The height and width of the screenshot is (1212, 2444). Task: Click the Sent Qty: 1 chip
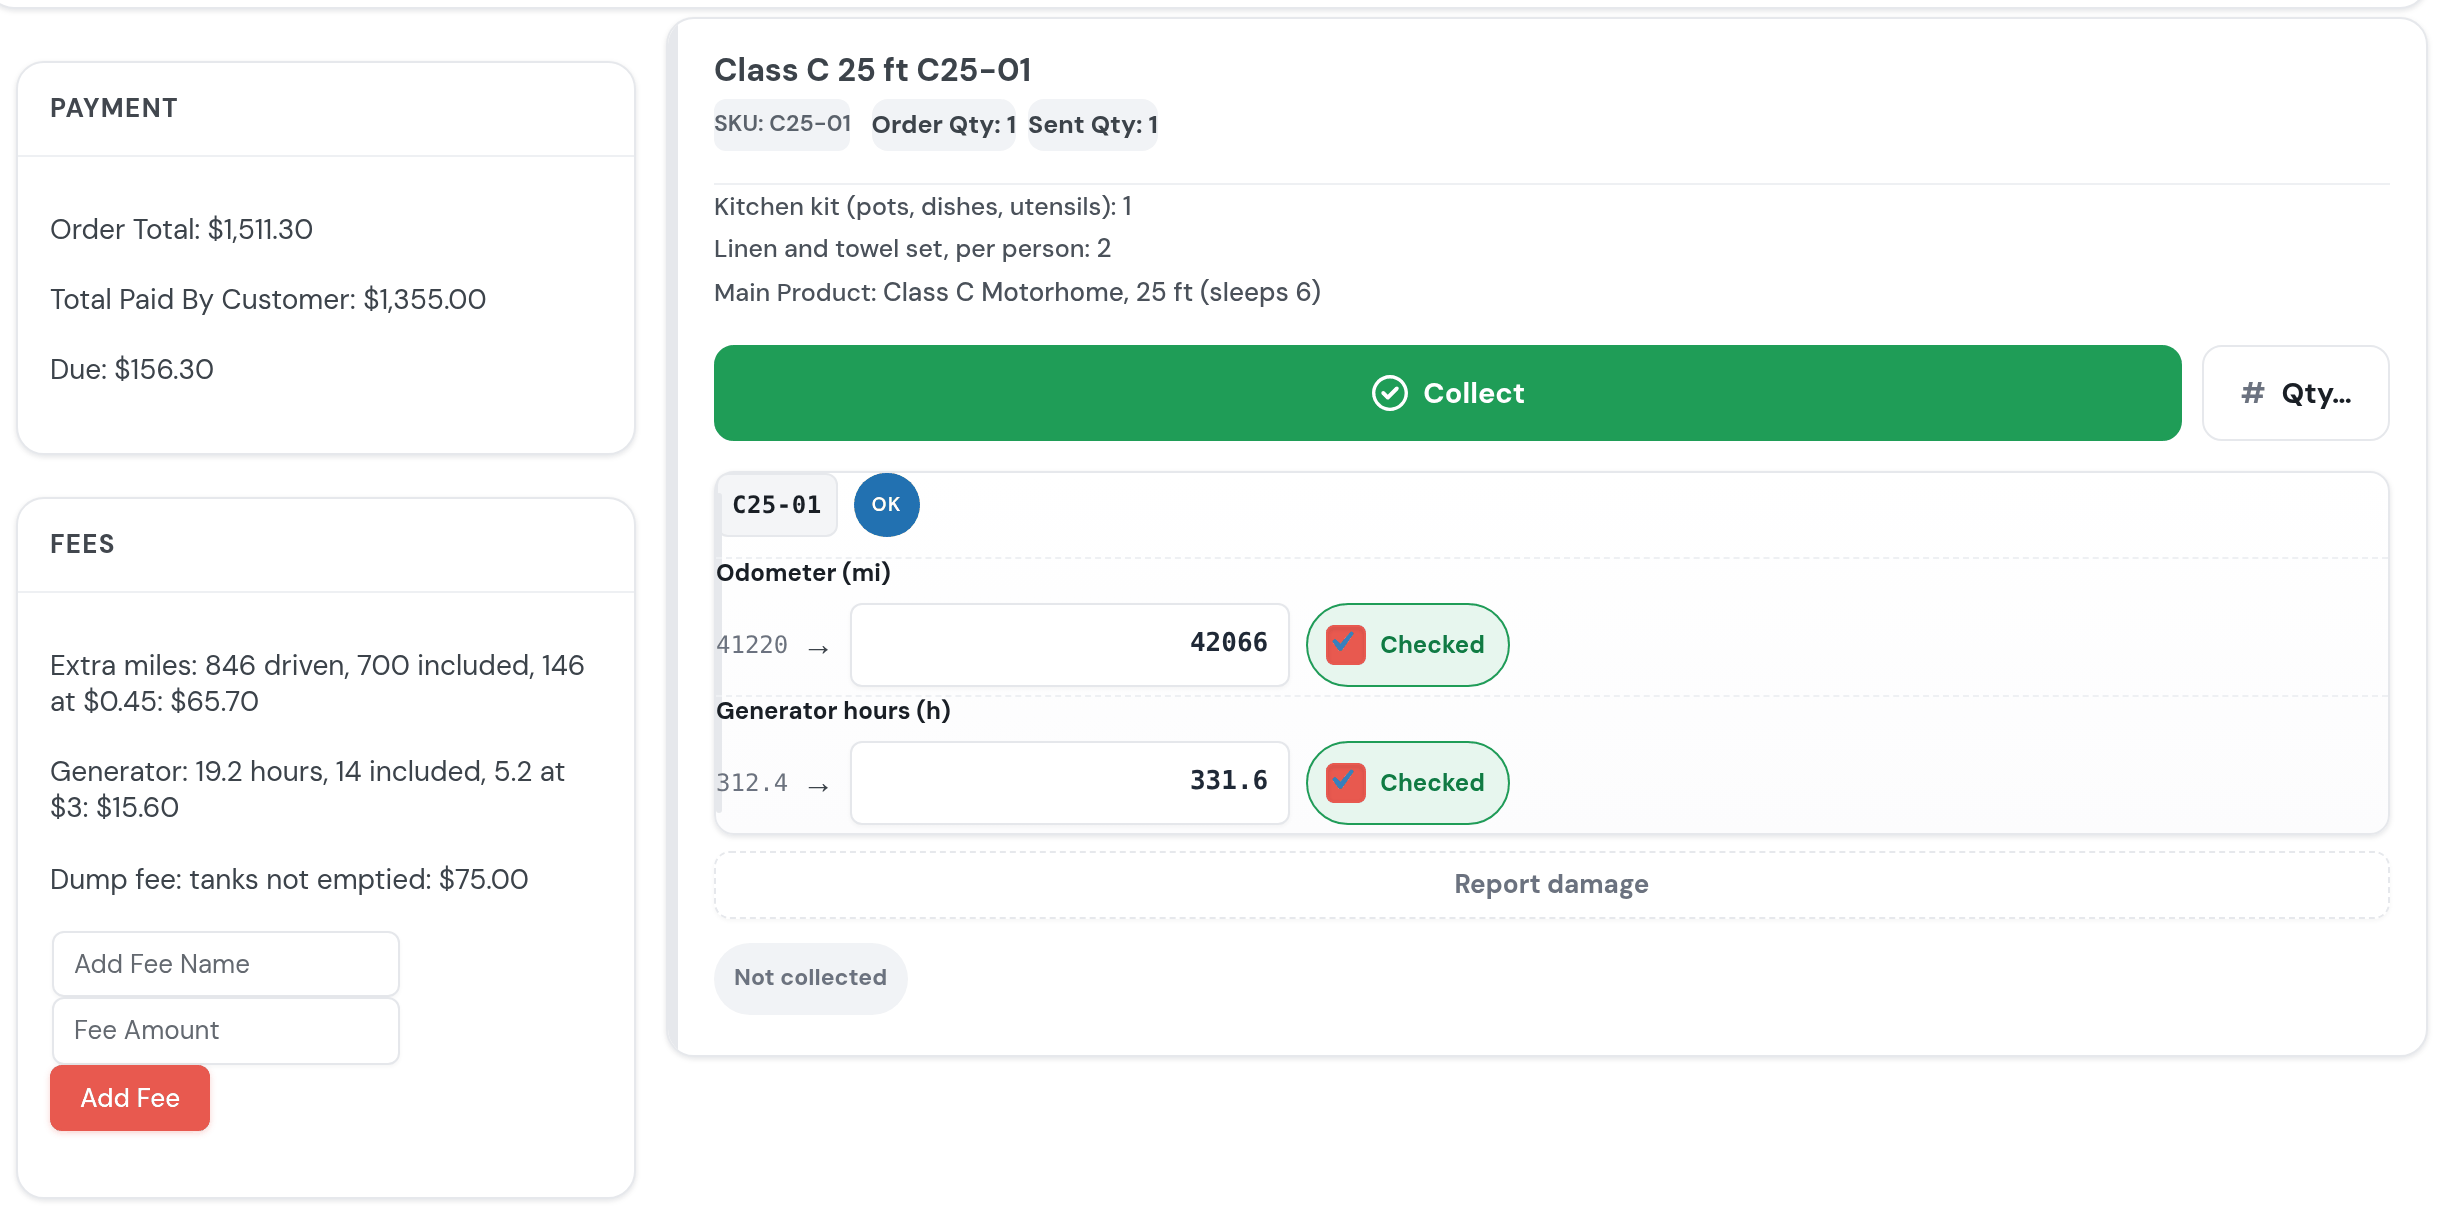click(x=1092, y=125)
